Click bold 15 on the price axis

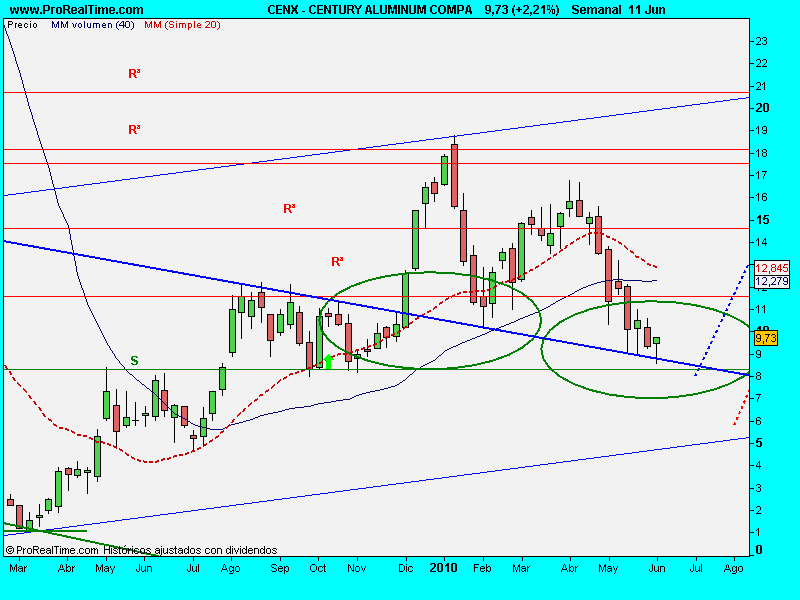point(762,220)
